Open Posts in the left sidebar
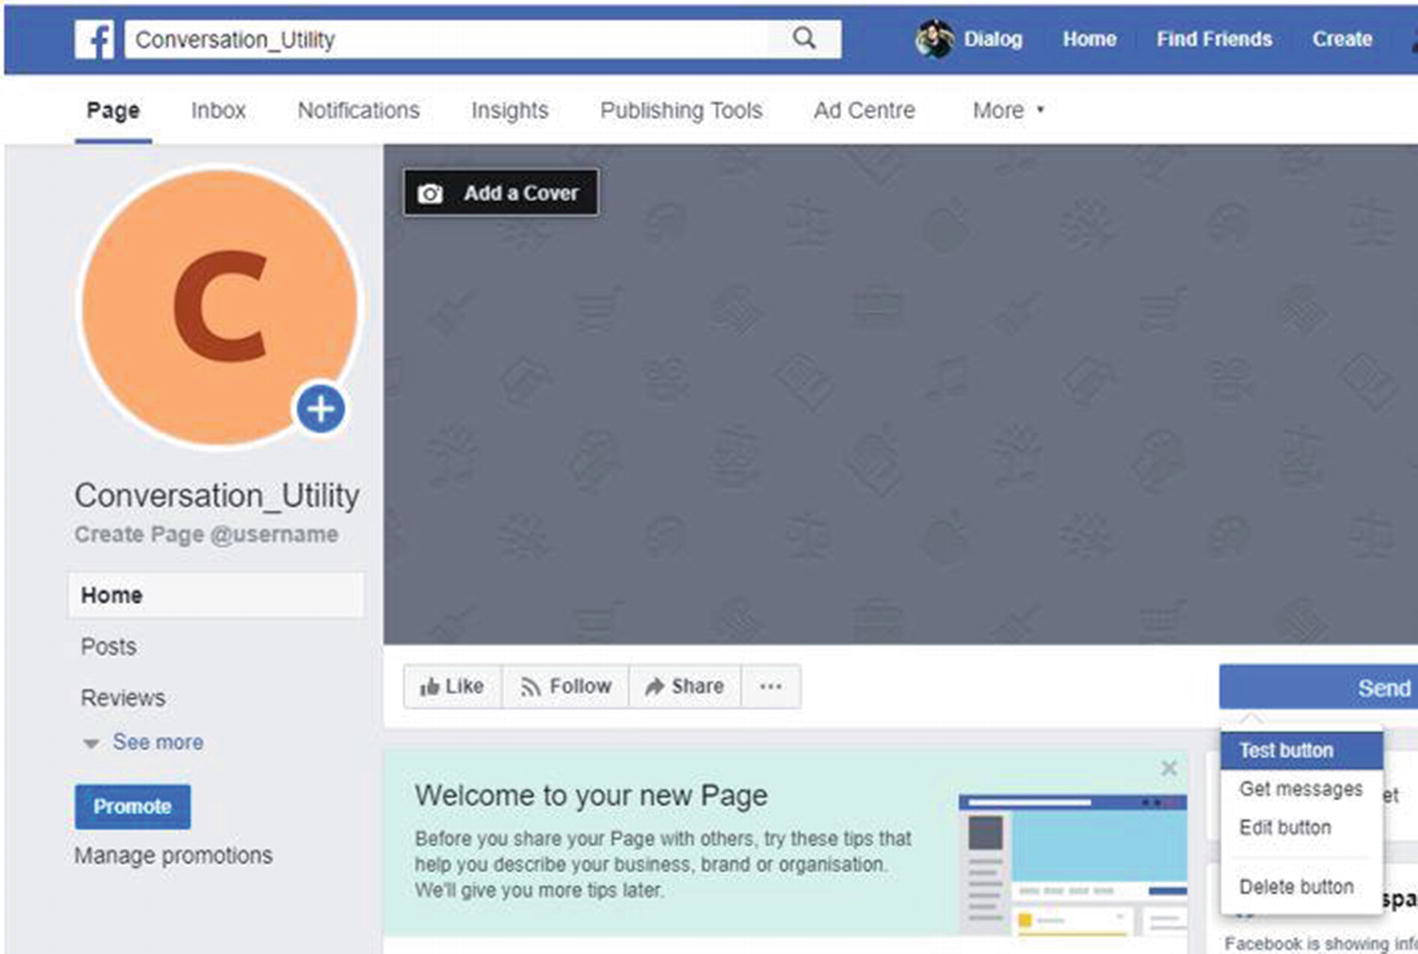 (x=108, y=646)
